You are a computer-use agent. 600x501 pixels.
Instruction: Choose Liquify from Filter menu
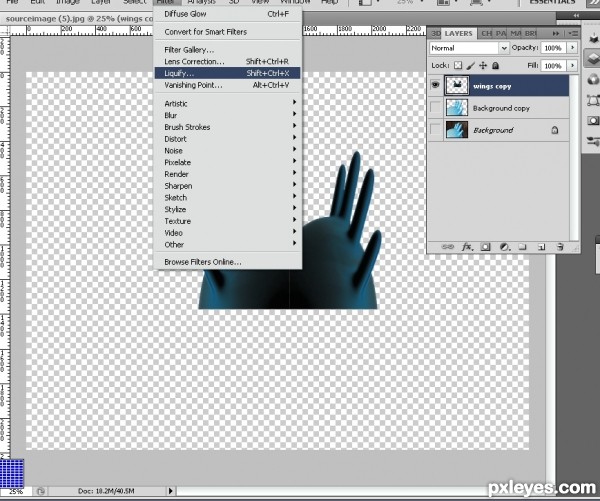tap(227, 73)
